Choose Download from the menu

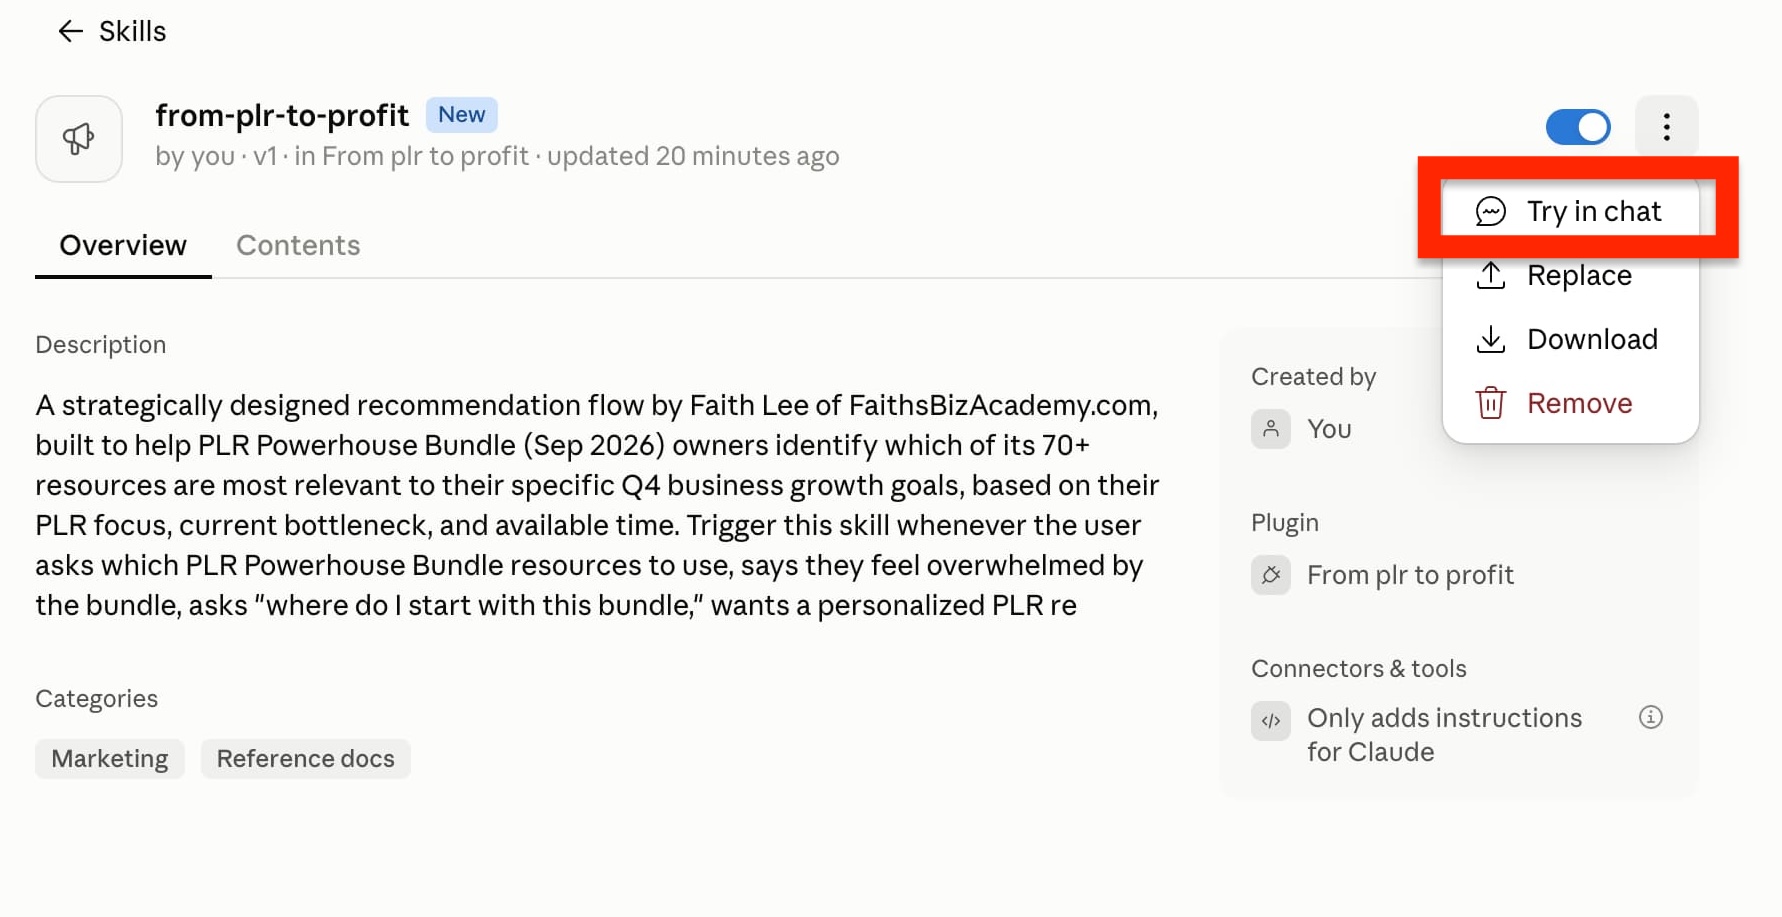point(1571,340)
